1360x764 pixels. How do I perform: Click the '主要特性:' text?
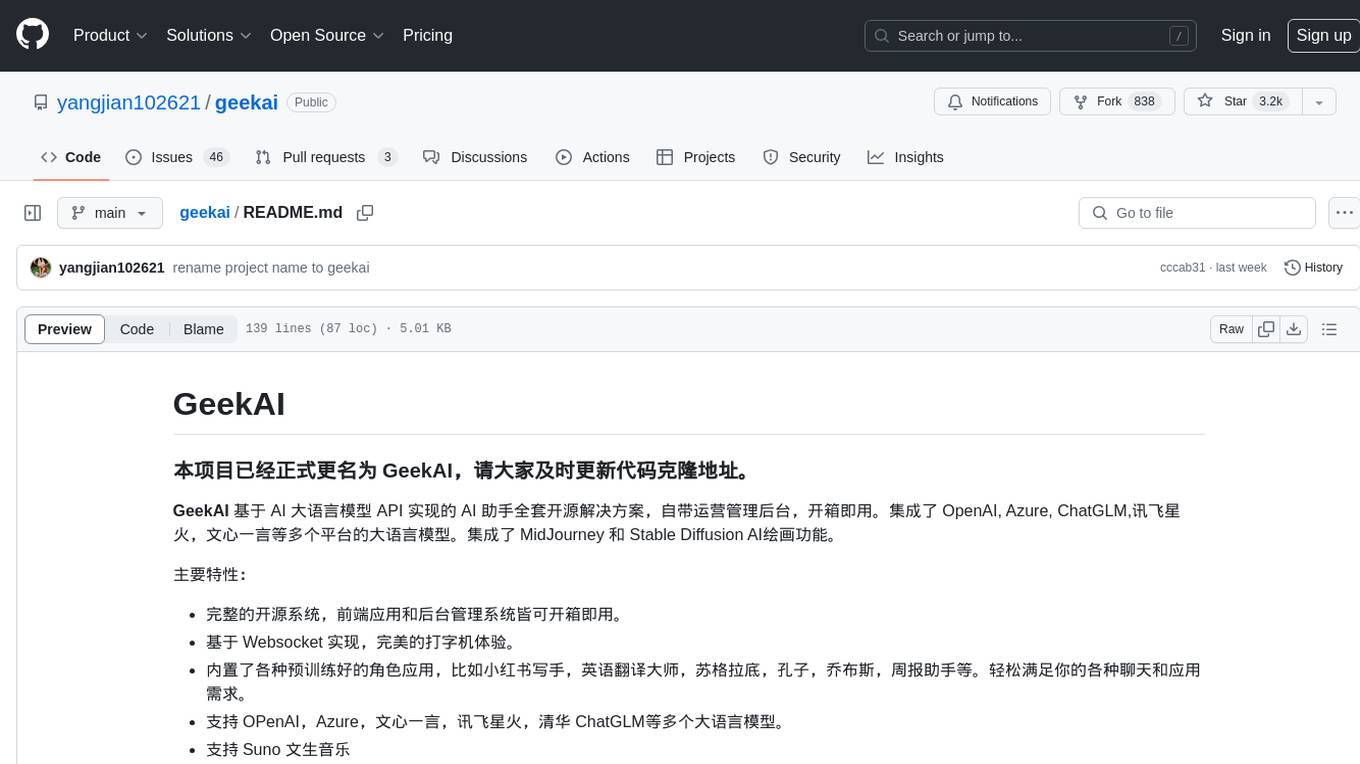209,574
